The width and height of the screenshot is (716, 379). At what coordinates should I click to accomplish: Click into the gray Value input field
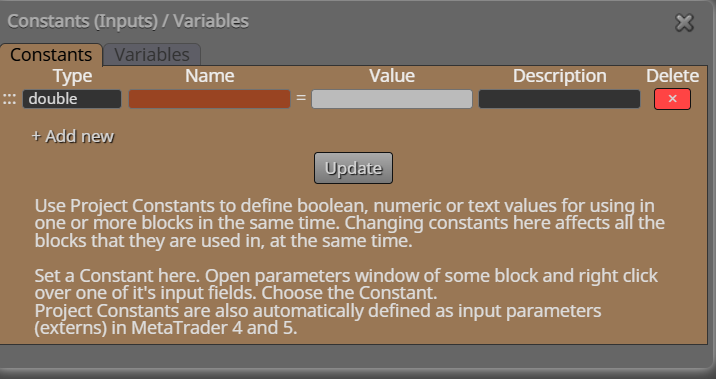392,99
